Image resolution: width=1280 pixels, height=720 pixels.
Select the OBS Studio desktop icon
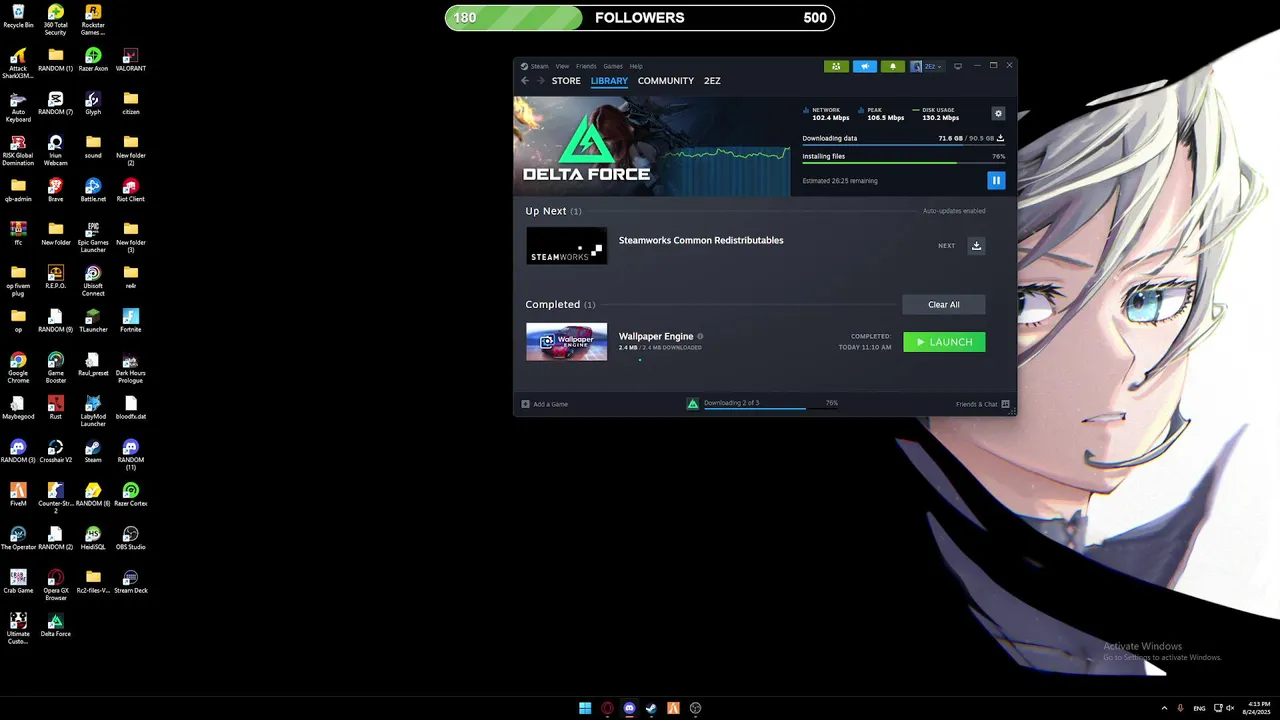click(130, 538)
